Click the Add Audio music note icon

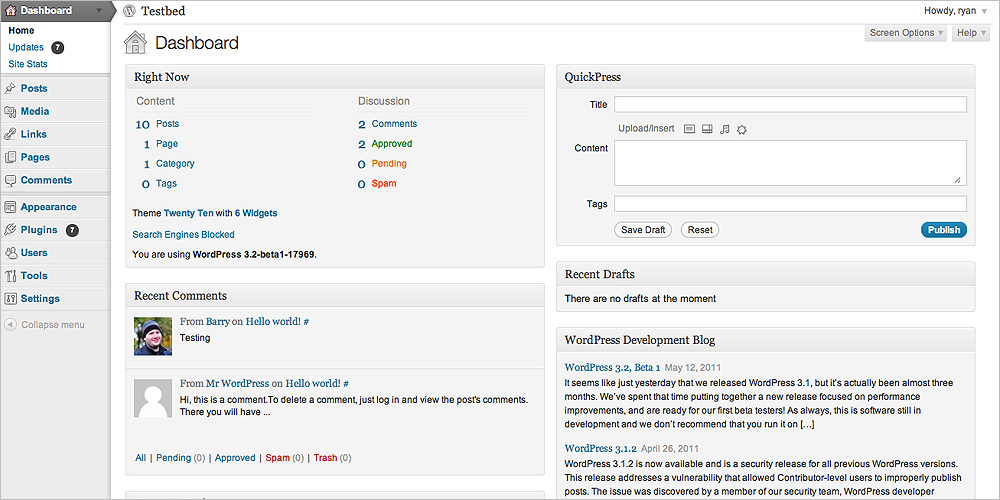(724, 129)
